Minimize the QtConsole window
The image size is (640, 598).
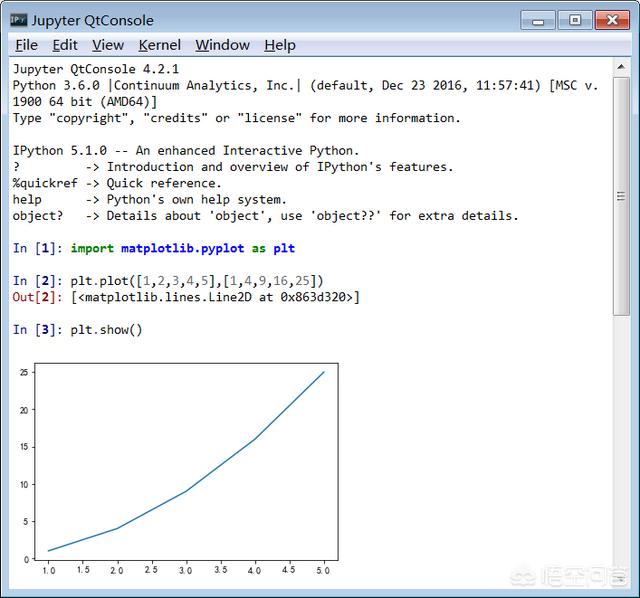(540, 19)
